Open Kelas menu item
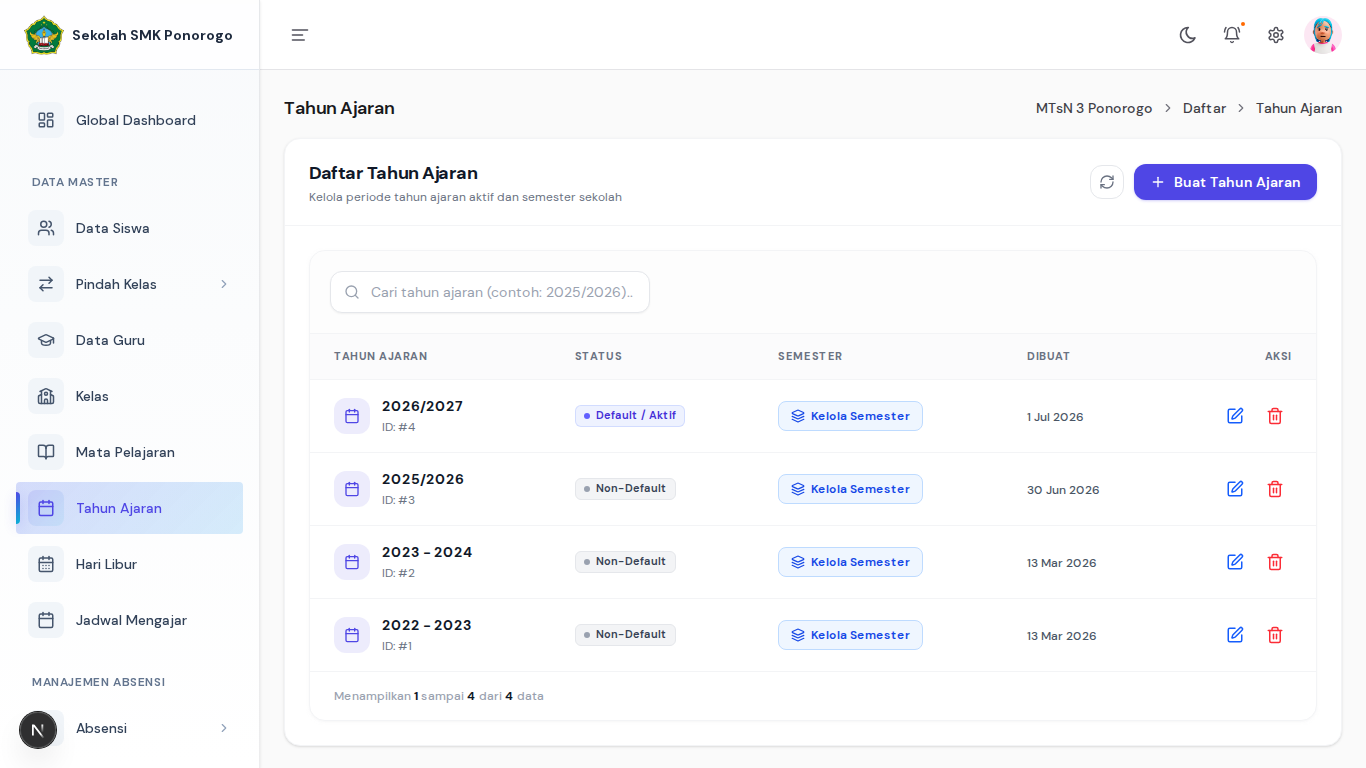 coord(129,396)
